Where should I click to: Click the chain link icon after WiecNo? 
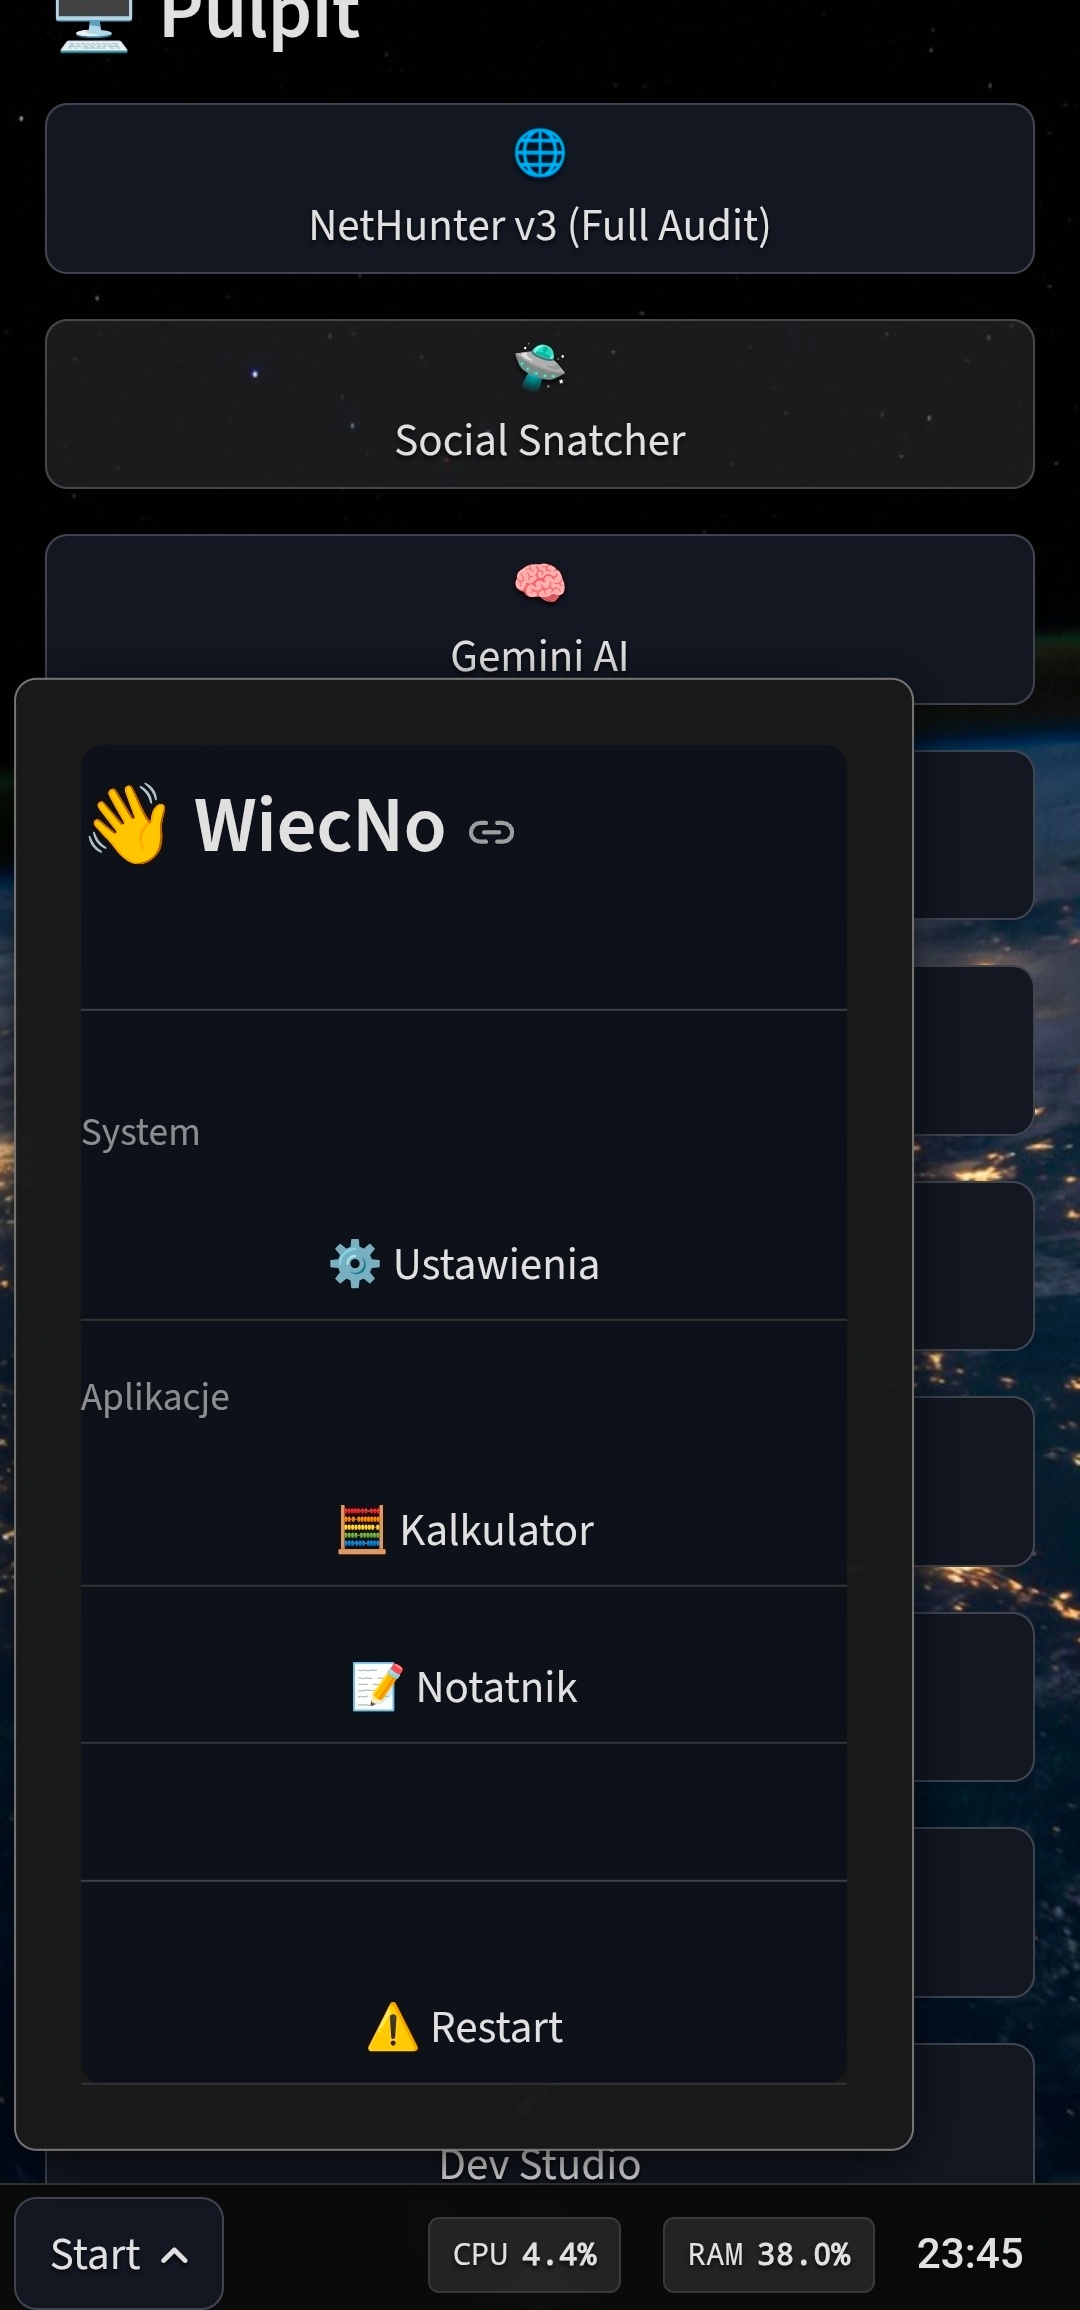click(491, 832)
